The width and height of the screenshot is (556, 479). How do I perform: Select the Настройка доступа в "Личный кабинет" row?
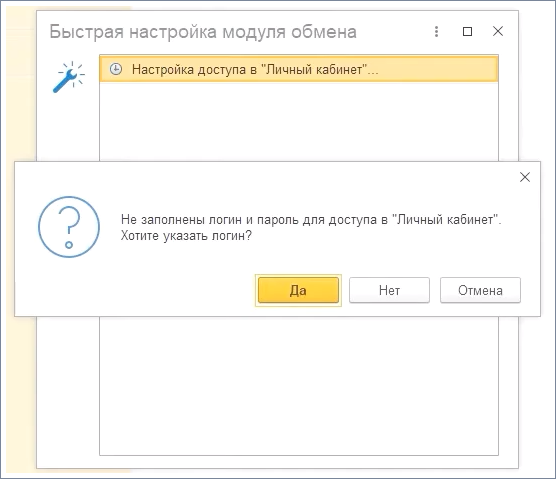(299, 69)
